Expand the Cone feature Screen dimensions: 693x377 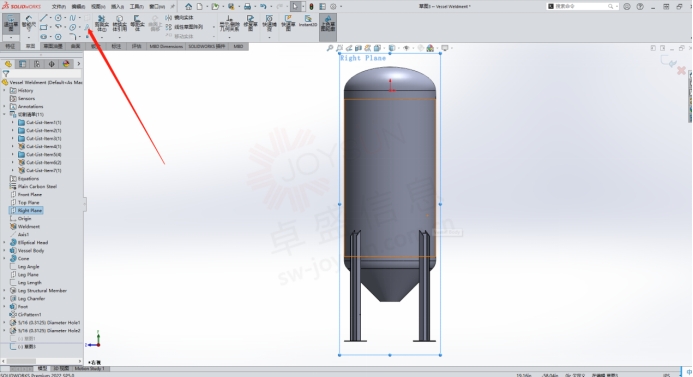tap(4, 259)
